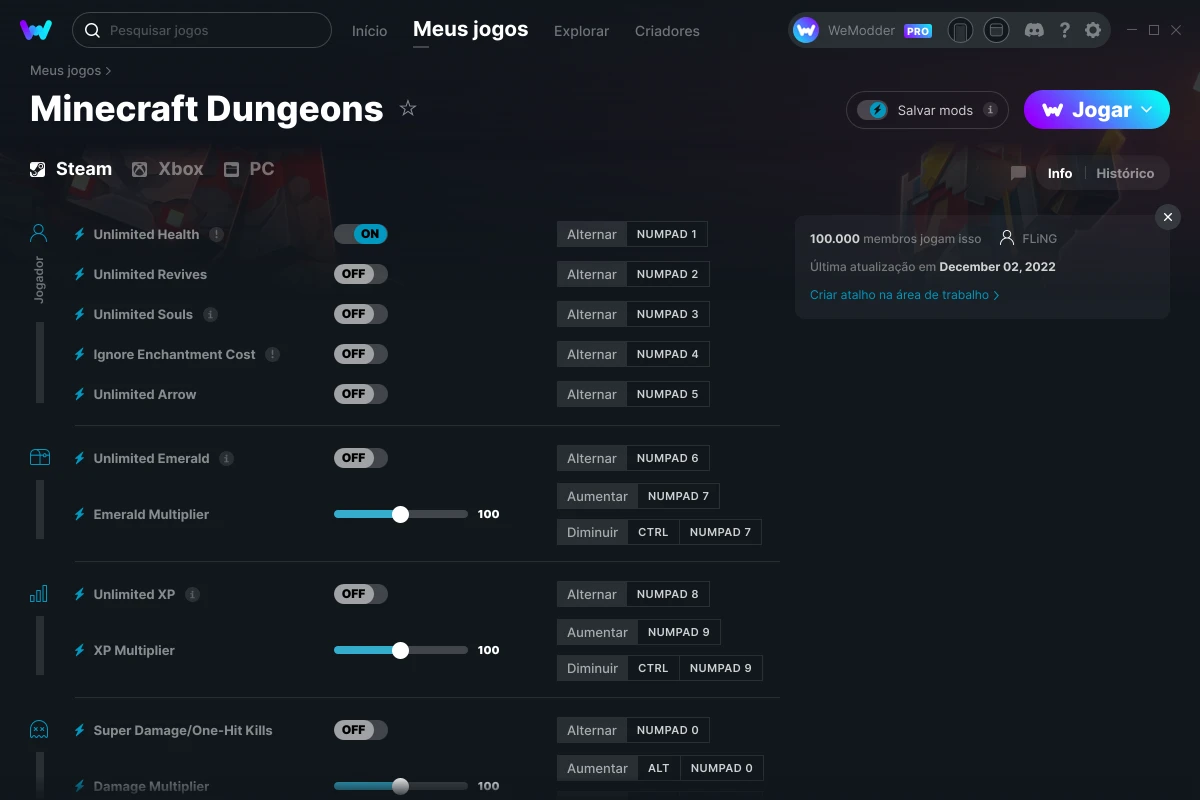Screen dimensions: 1200x800
Task: Select the Jogador category icon in sidebar
Action: coord(38,232)
